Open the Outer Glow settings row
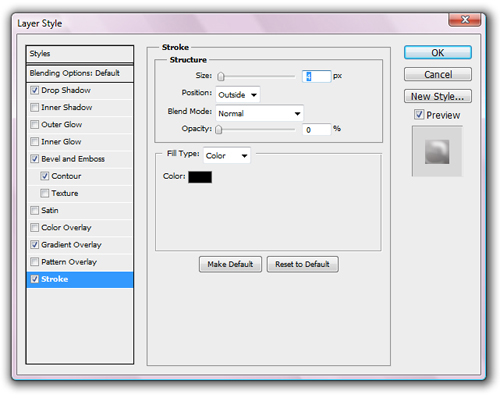 [x=80, y=125]
